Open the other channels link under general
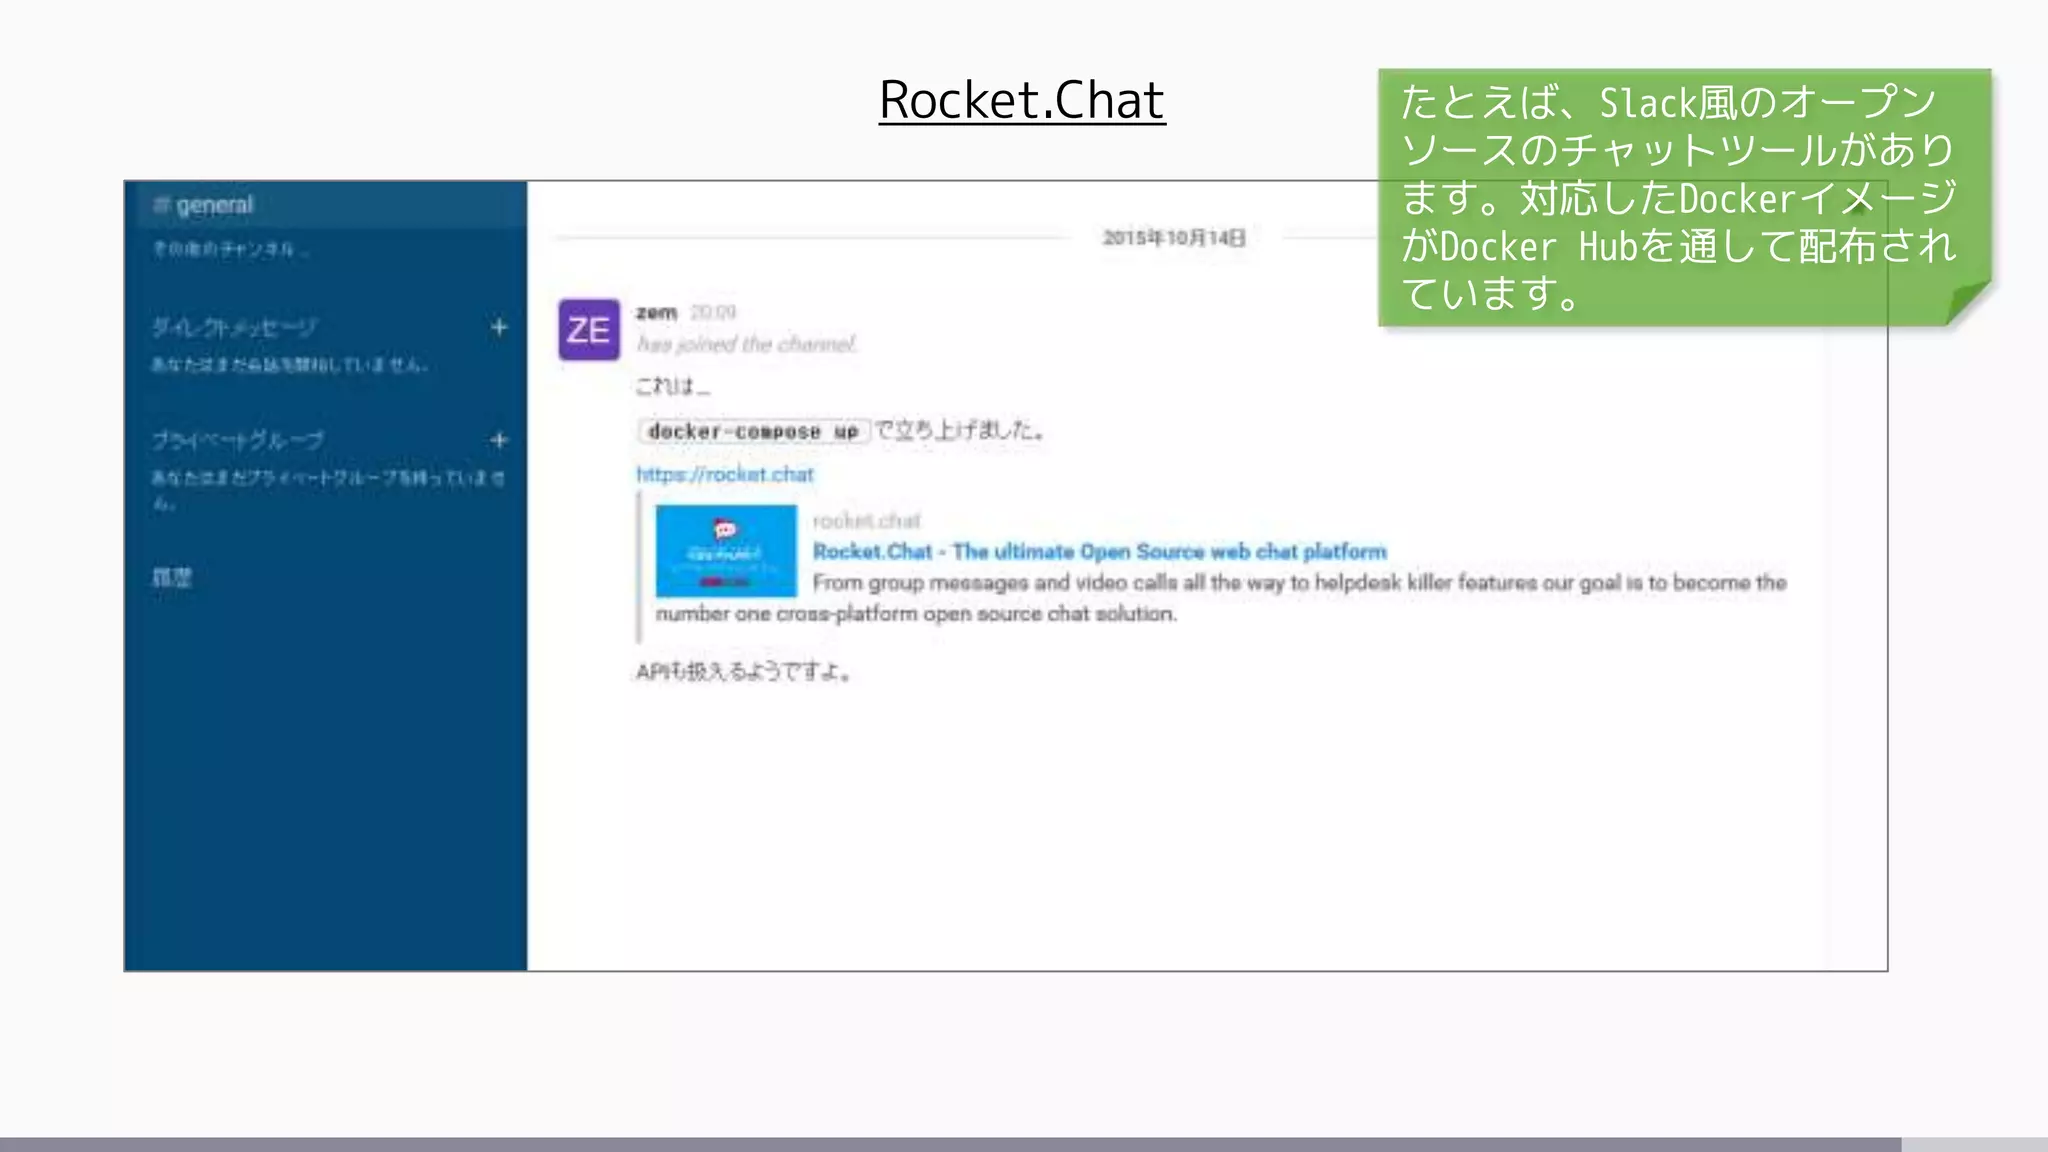The width and height of the screenshot is (2048, 1152). click(229, 249)
